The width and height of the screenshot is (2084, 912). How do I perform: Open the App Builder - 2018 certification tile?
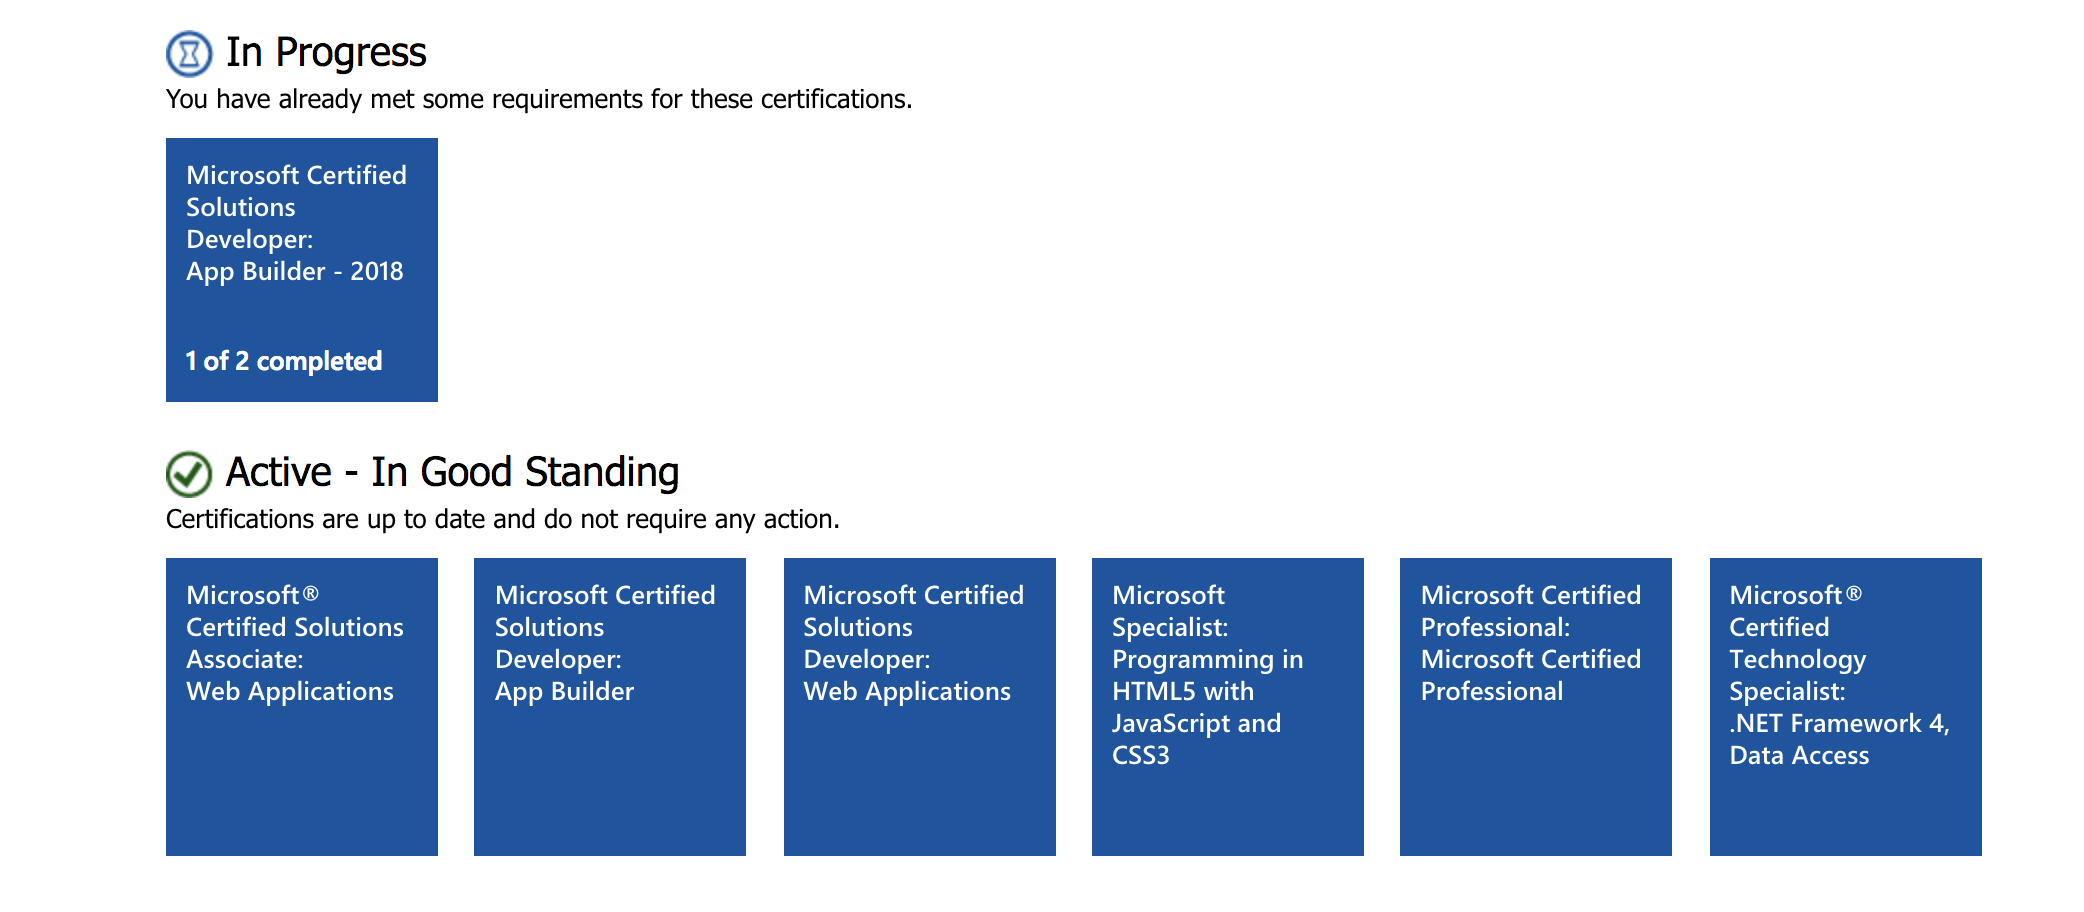(x=302, y=270)
